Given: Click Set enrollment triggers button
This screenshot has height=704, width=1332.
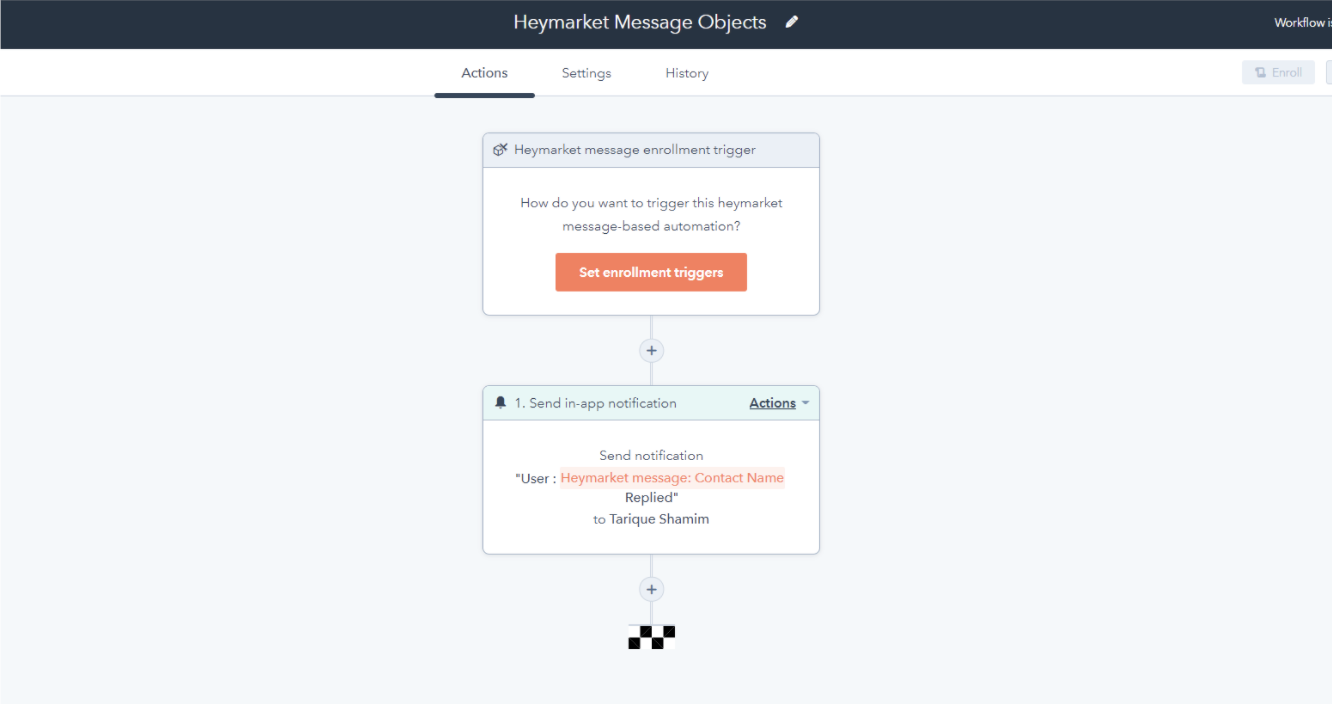Looking at the screenshot, I should click(651, 272).
